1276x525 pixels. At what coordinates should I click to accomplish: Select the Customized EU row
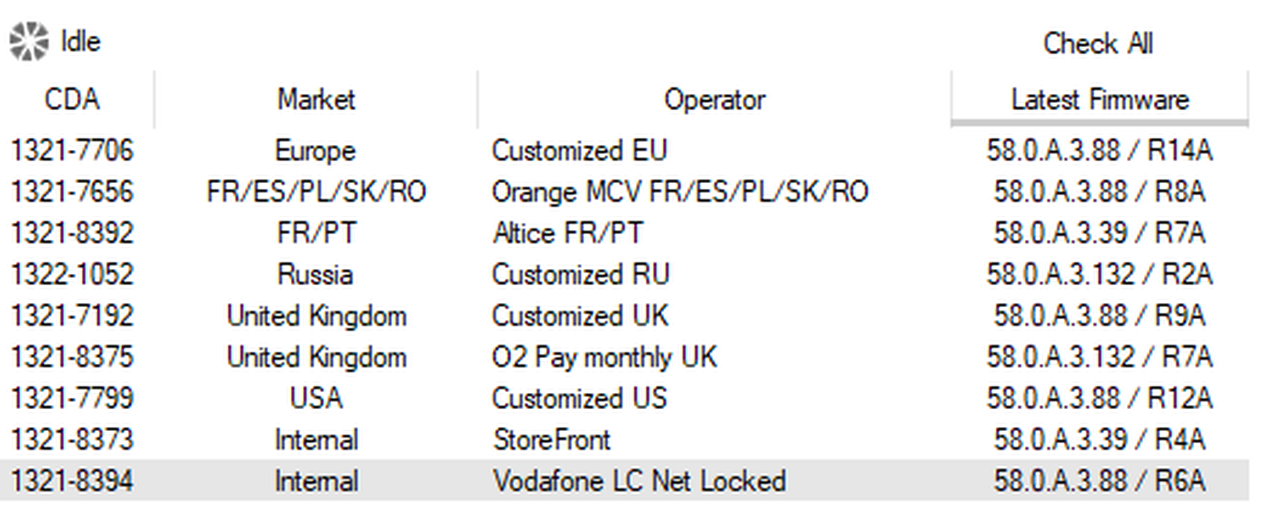[579, 151]
